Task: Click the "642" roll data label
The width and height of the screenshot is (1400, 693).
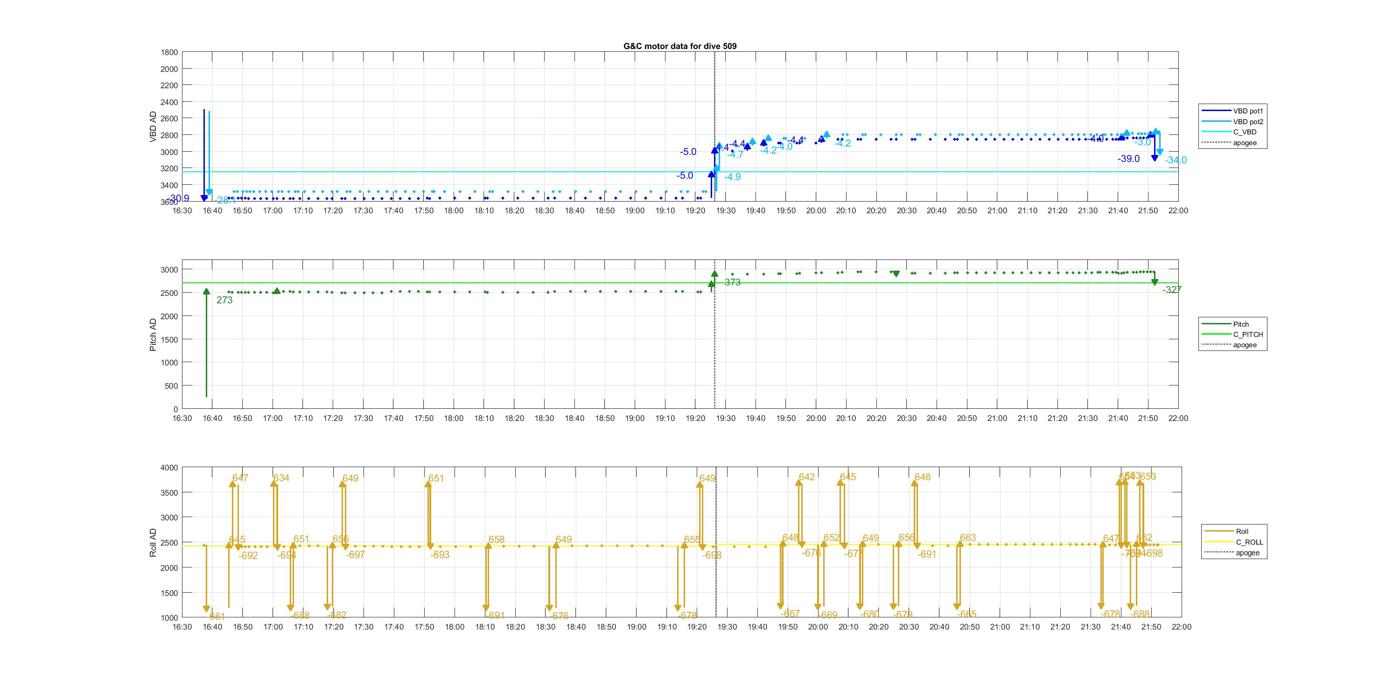Action: pyautogui.click(x=807, y=477)
